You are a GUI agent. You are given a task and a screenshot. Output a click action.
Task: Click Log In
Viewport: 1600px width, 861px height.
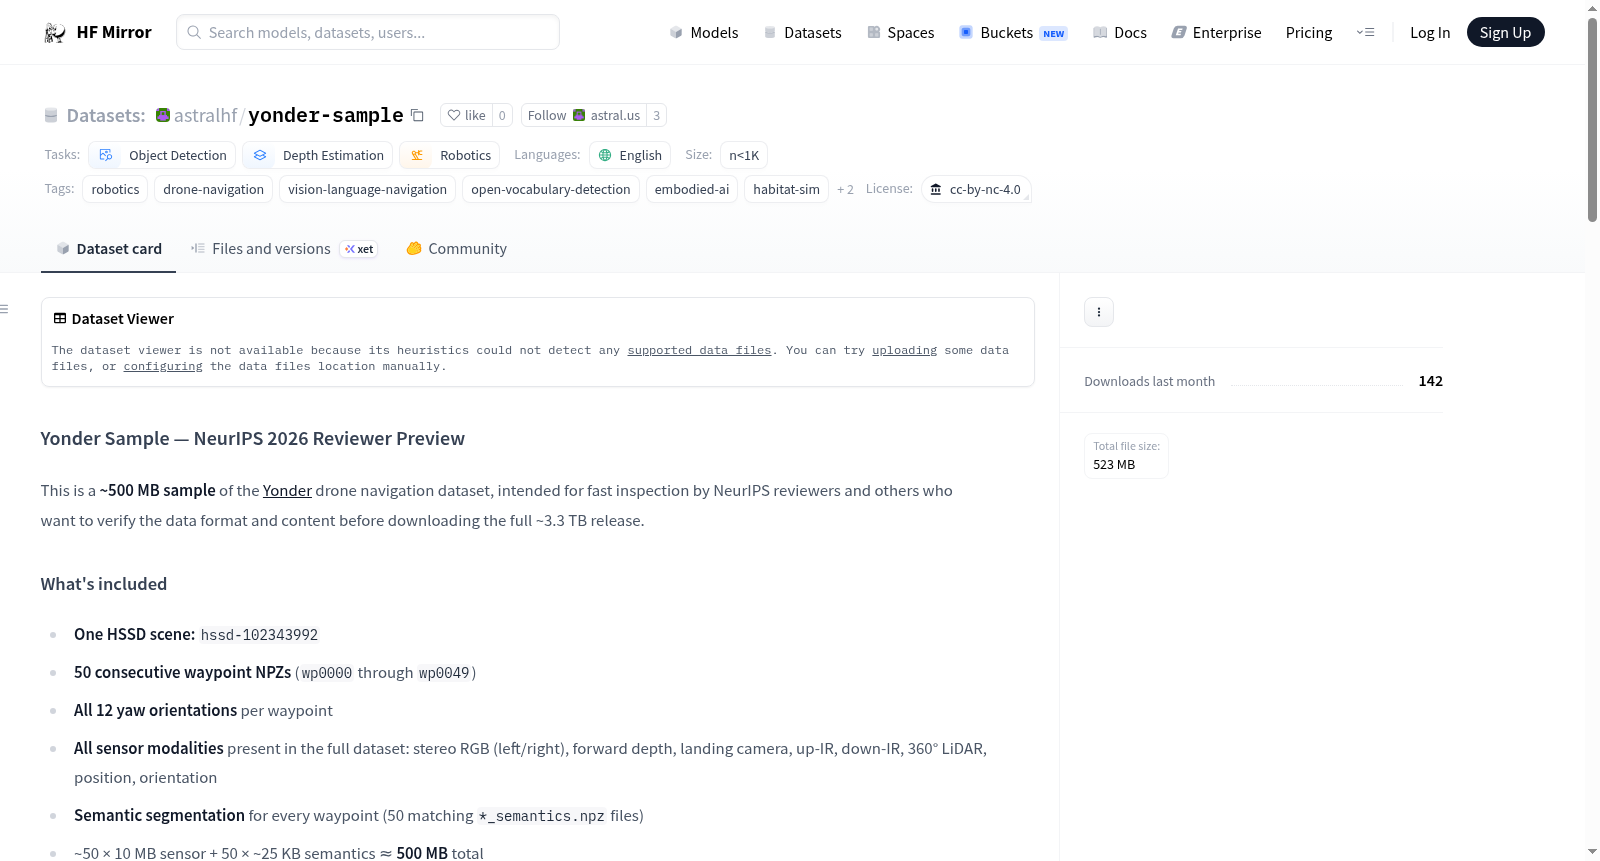tap(1430, 32)
